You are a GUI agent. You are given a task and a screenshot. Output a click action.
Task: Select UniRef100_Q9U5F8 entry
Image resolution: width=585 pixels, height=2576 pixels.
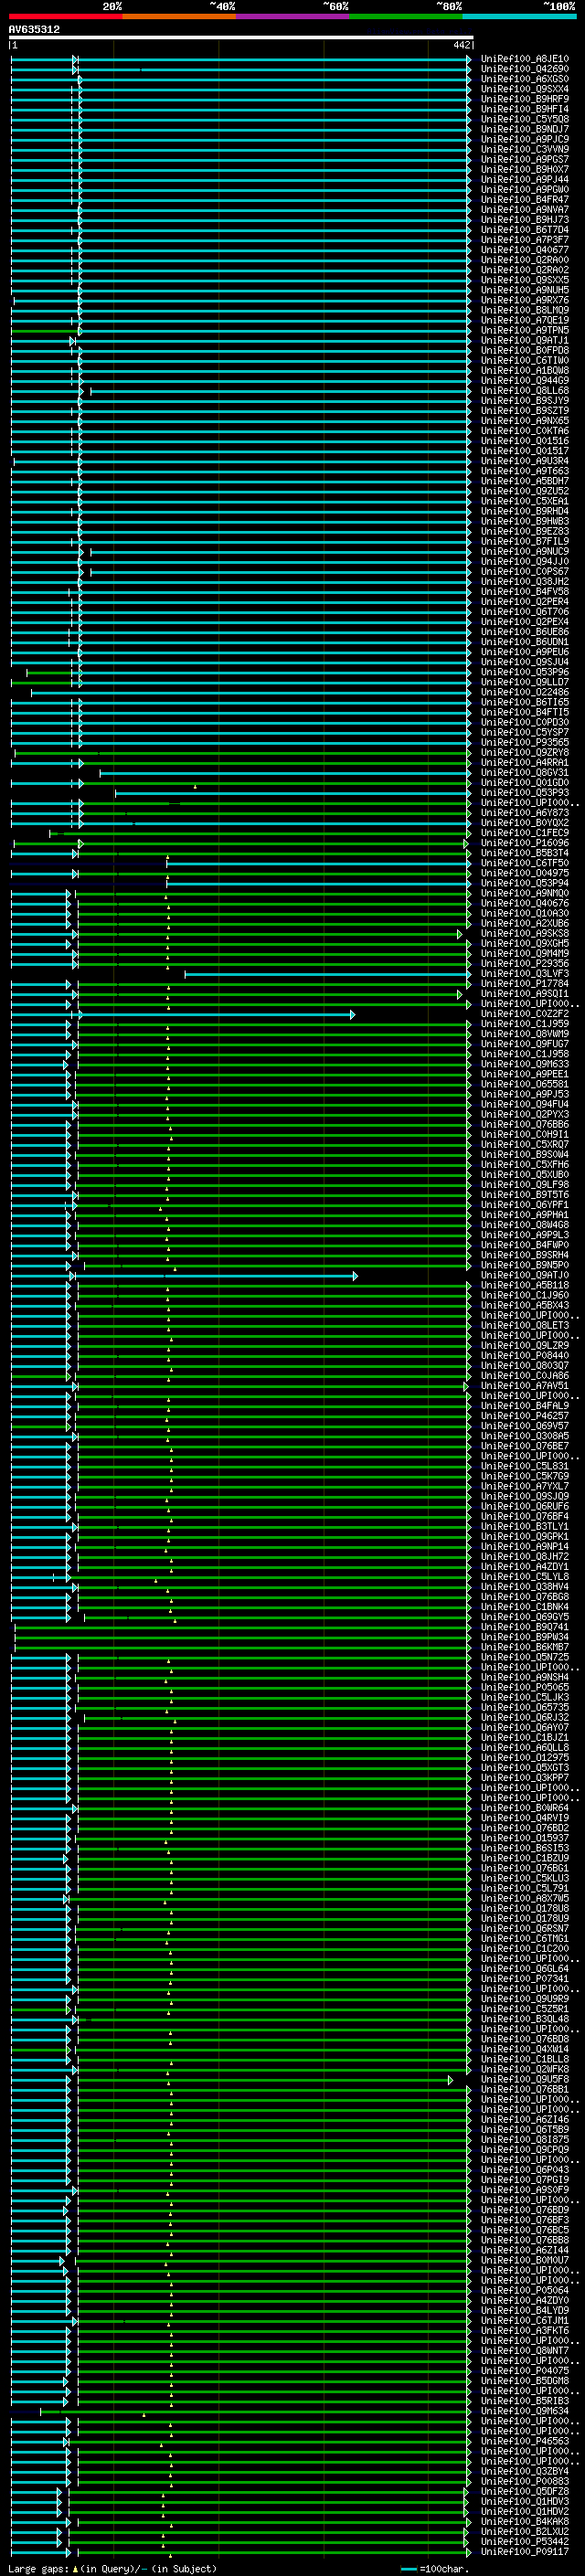525,2080
